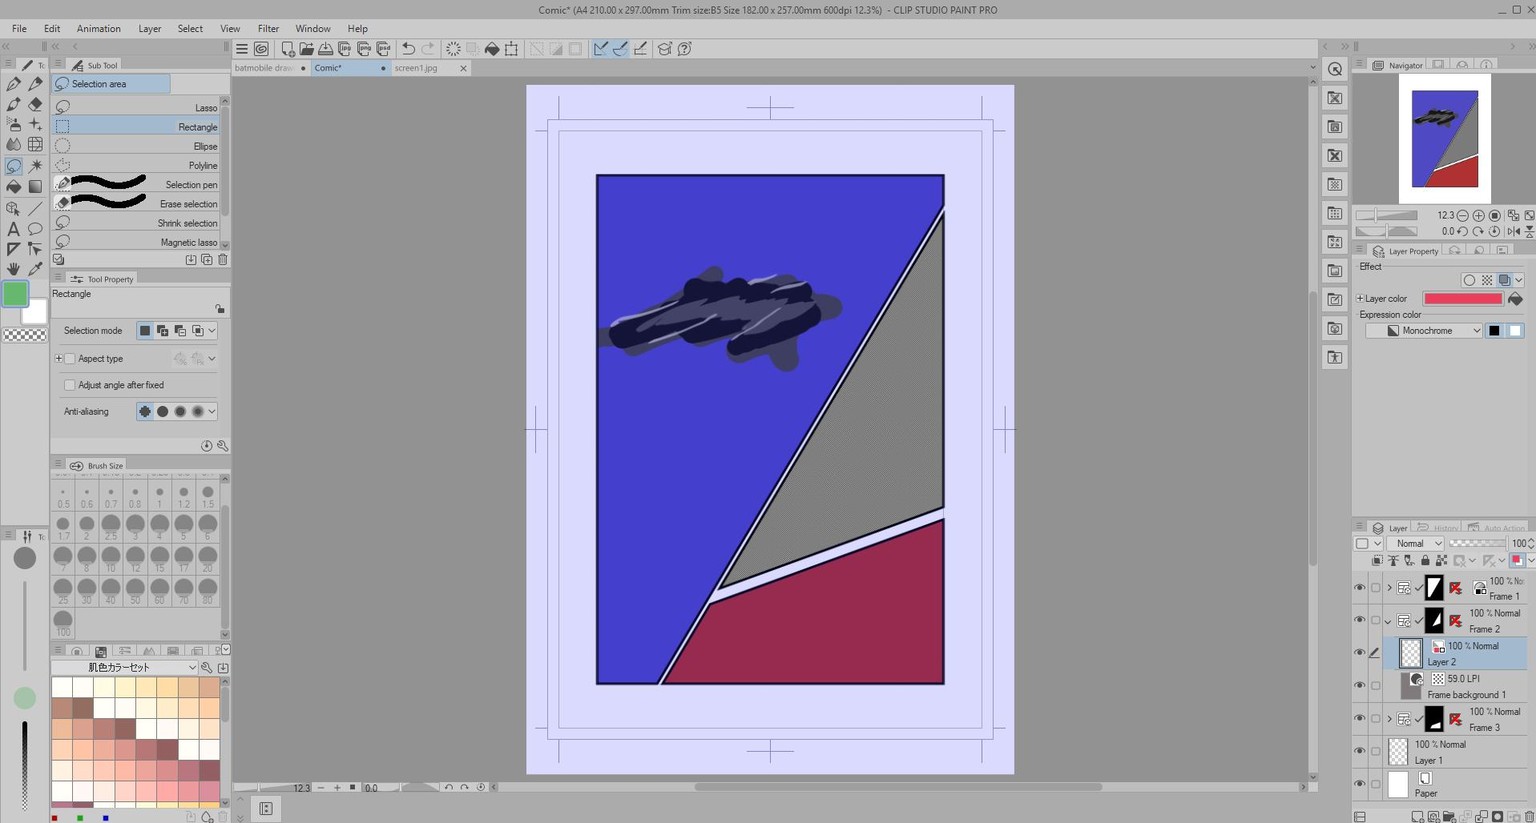Select the Layer 1 row
This screenshot has height=823, width=1536.
pos(1456,752)
